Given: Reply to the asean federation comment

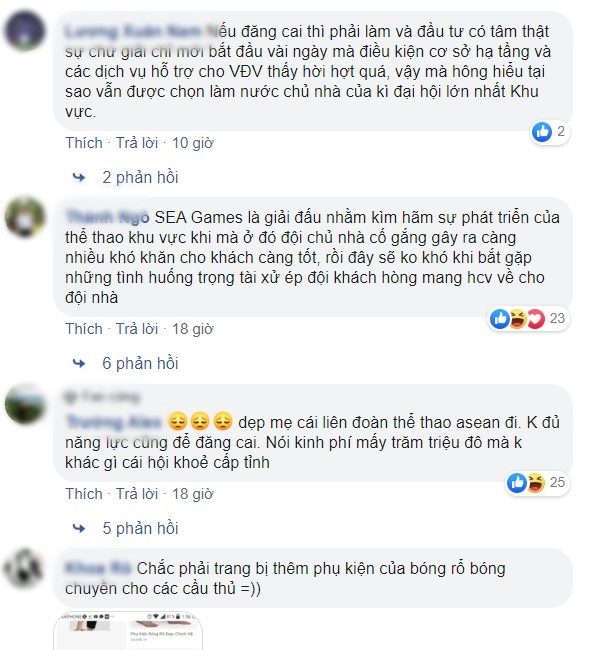Looking at the screenshot, I should coord(137,494).
